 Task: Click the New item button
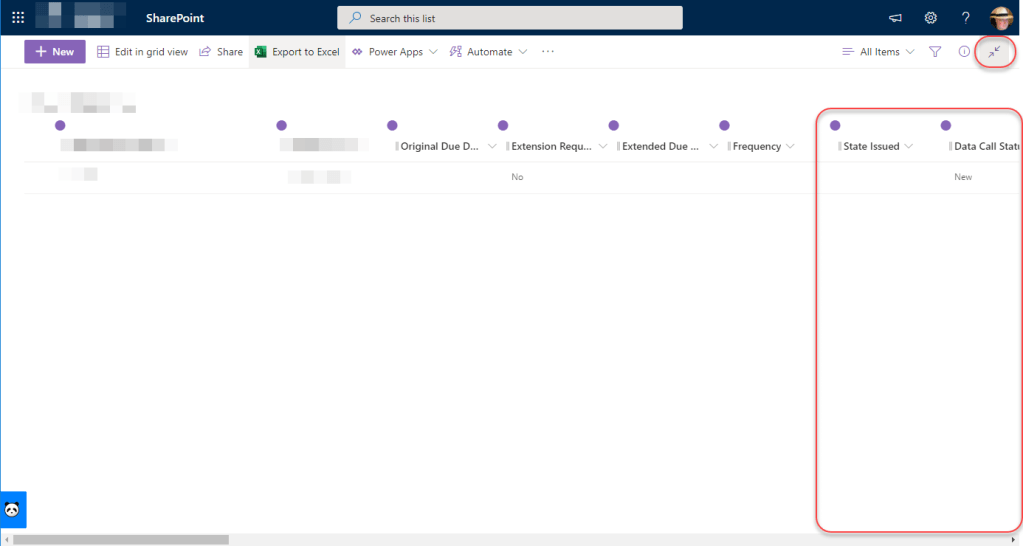click(x=55, y=52)
